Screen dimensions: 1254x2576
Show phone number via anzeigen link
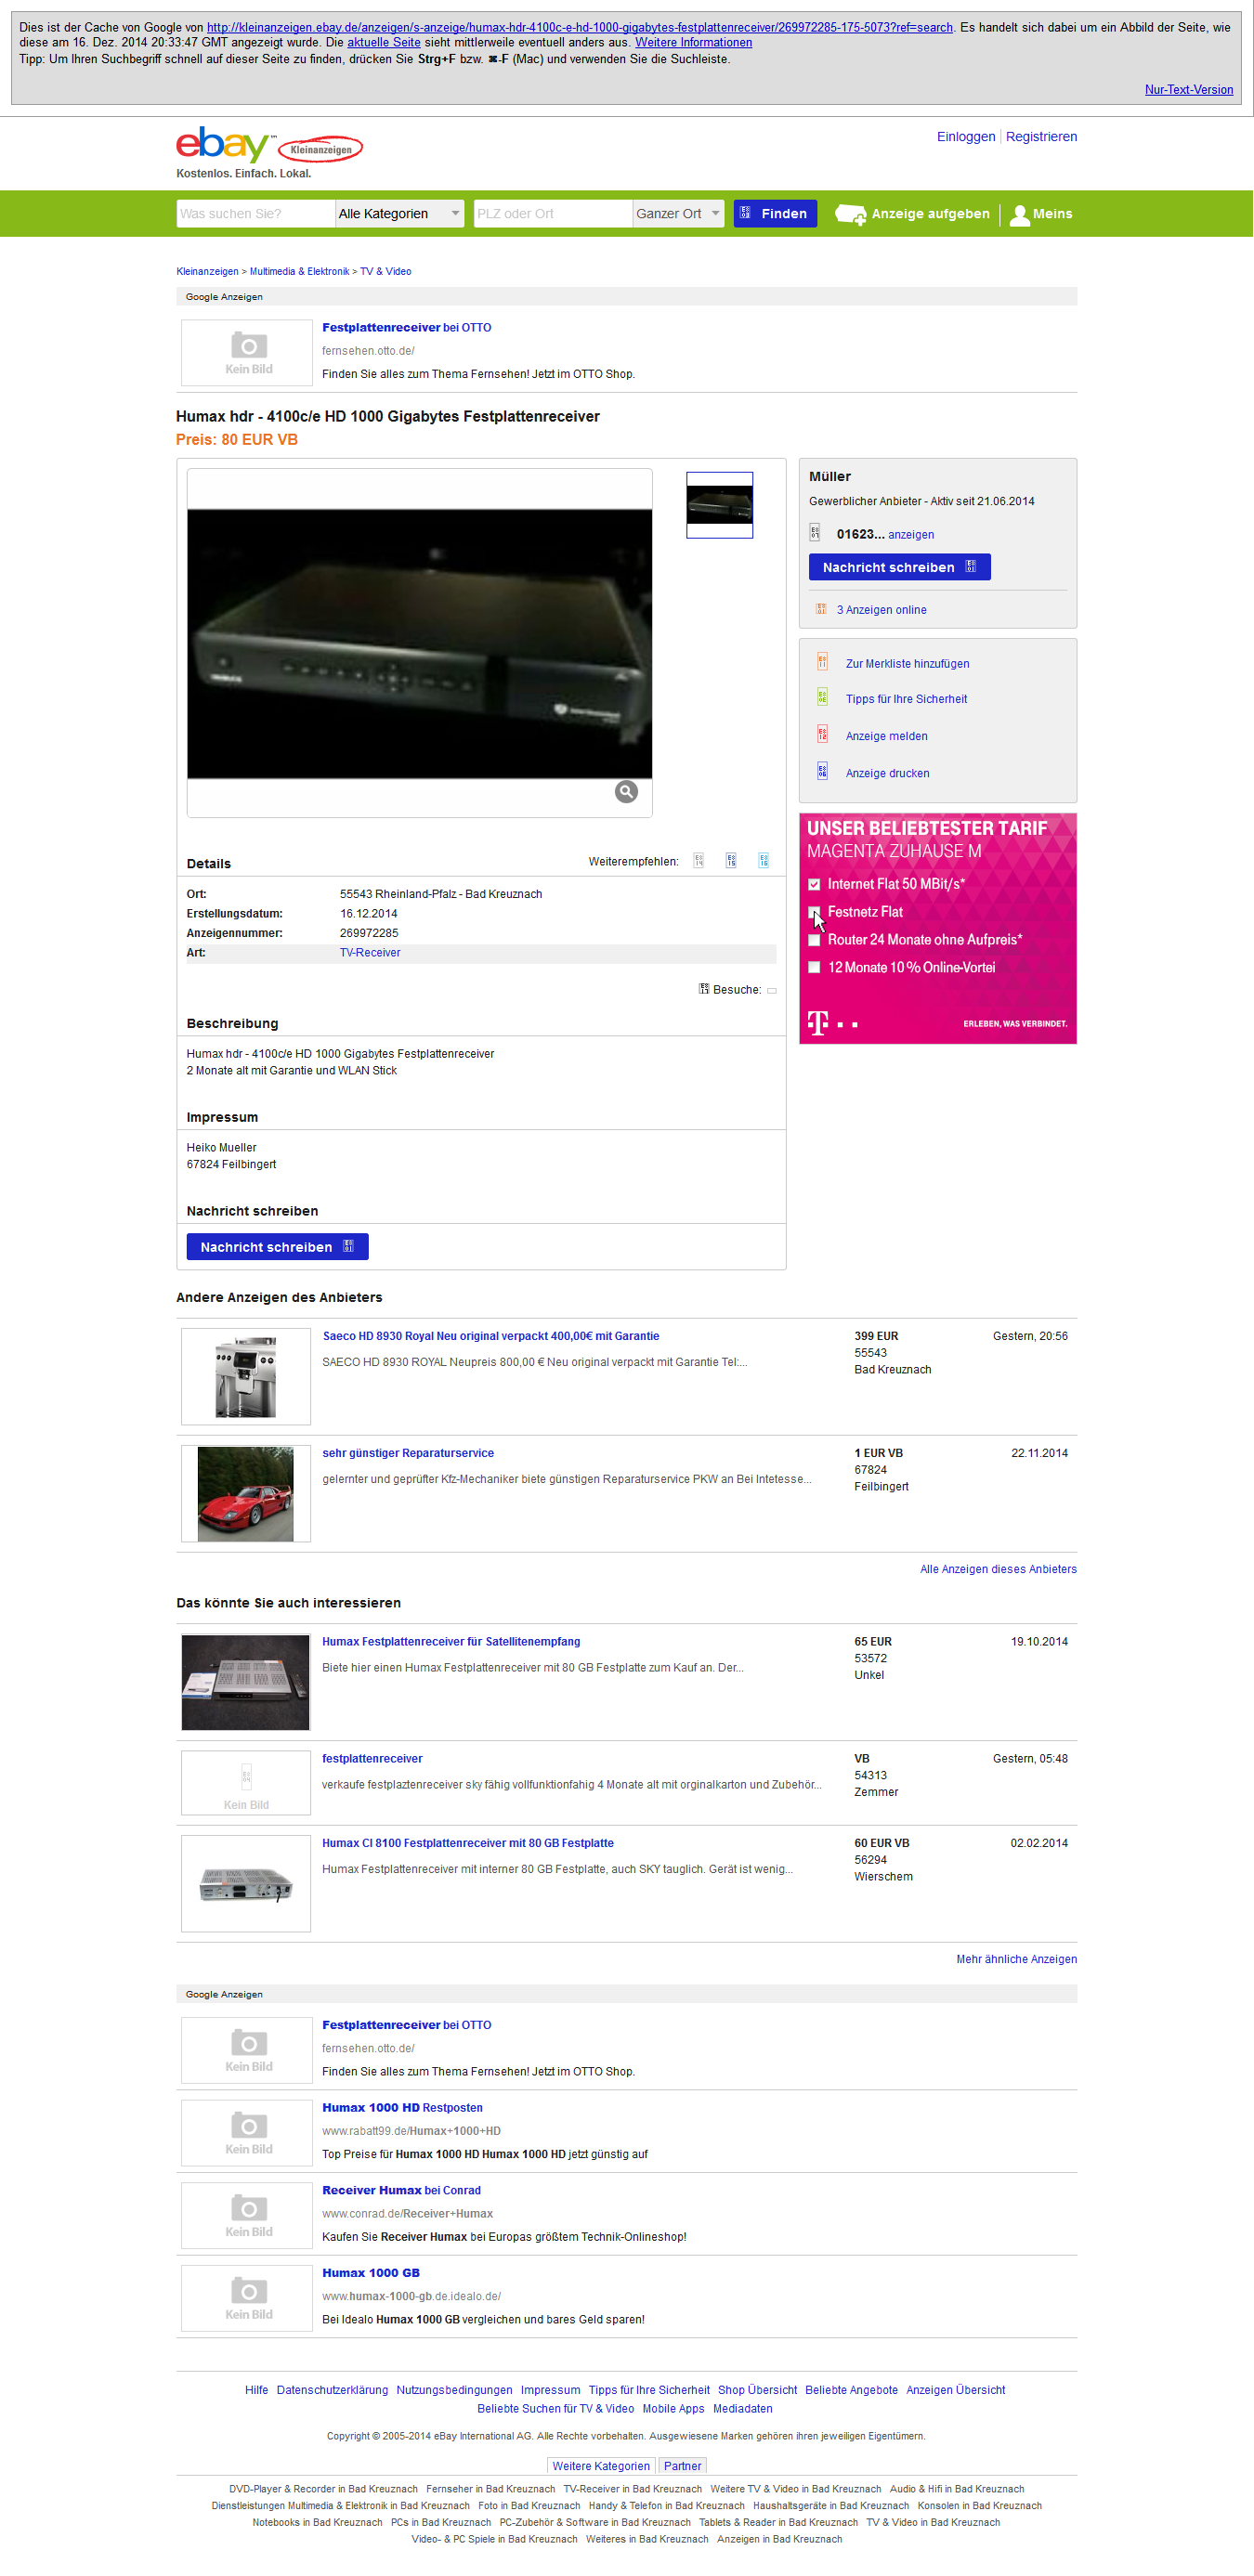[x=911, y=535]
